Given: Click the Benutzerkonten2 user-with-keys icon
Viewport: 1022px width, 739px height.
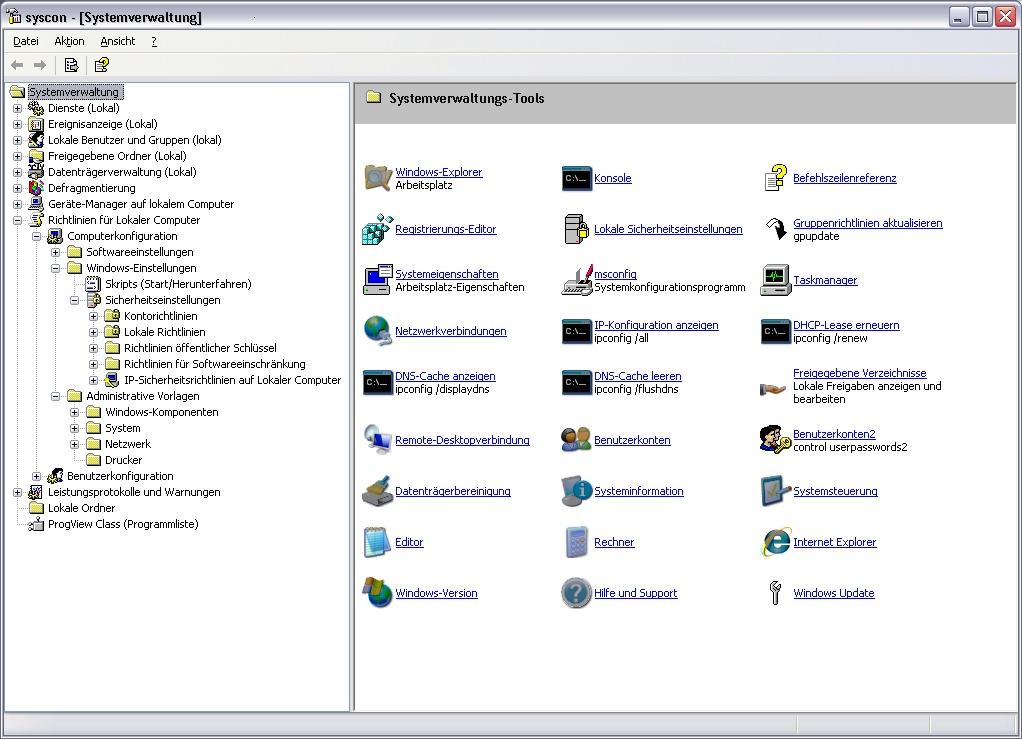Looking at the screenshot, I should pos(775,440).
